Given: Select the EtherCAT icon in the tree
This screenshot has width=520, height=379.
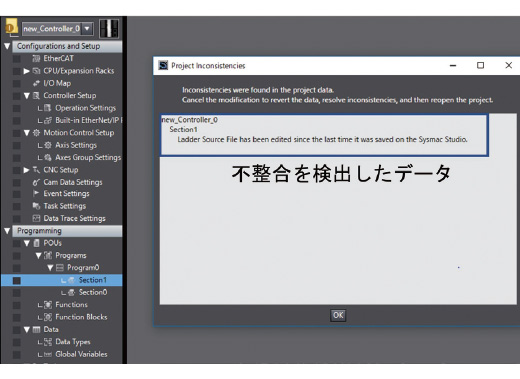Looking at the screenshot, I should (36, 59).
